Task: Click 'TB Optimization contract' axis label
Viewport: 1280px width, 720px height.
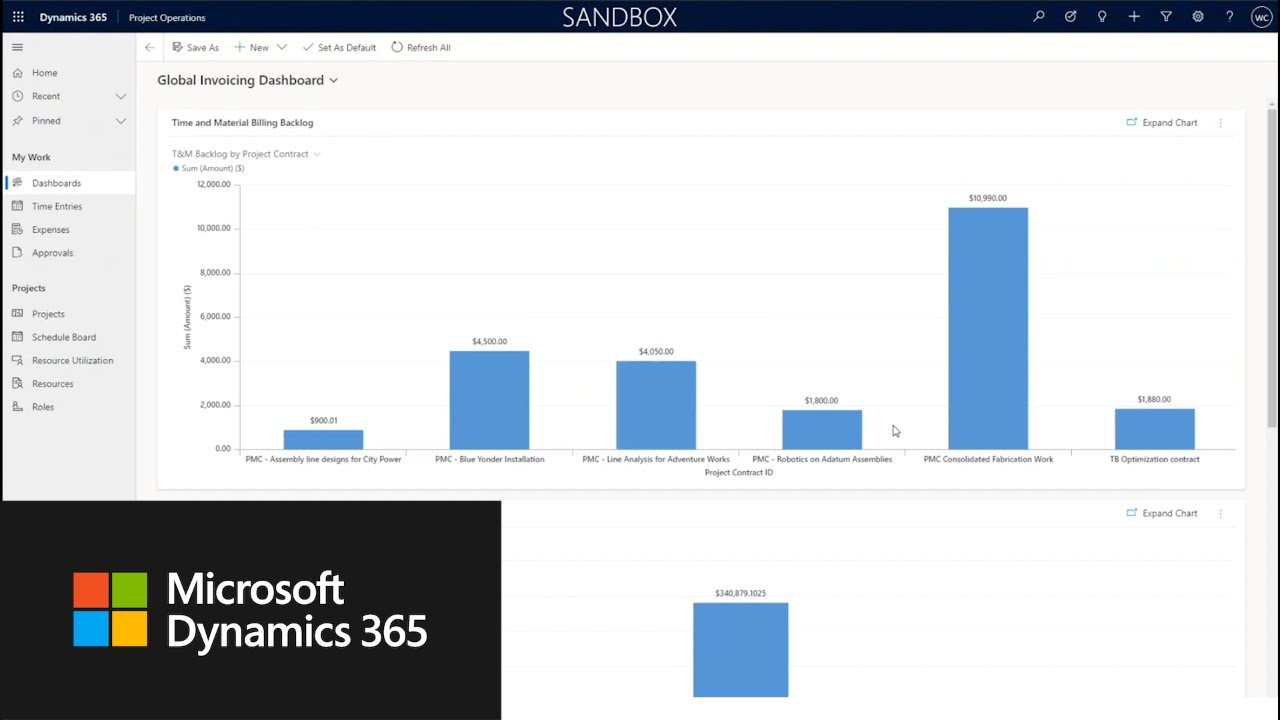Action: 1154,459
